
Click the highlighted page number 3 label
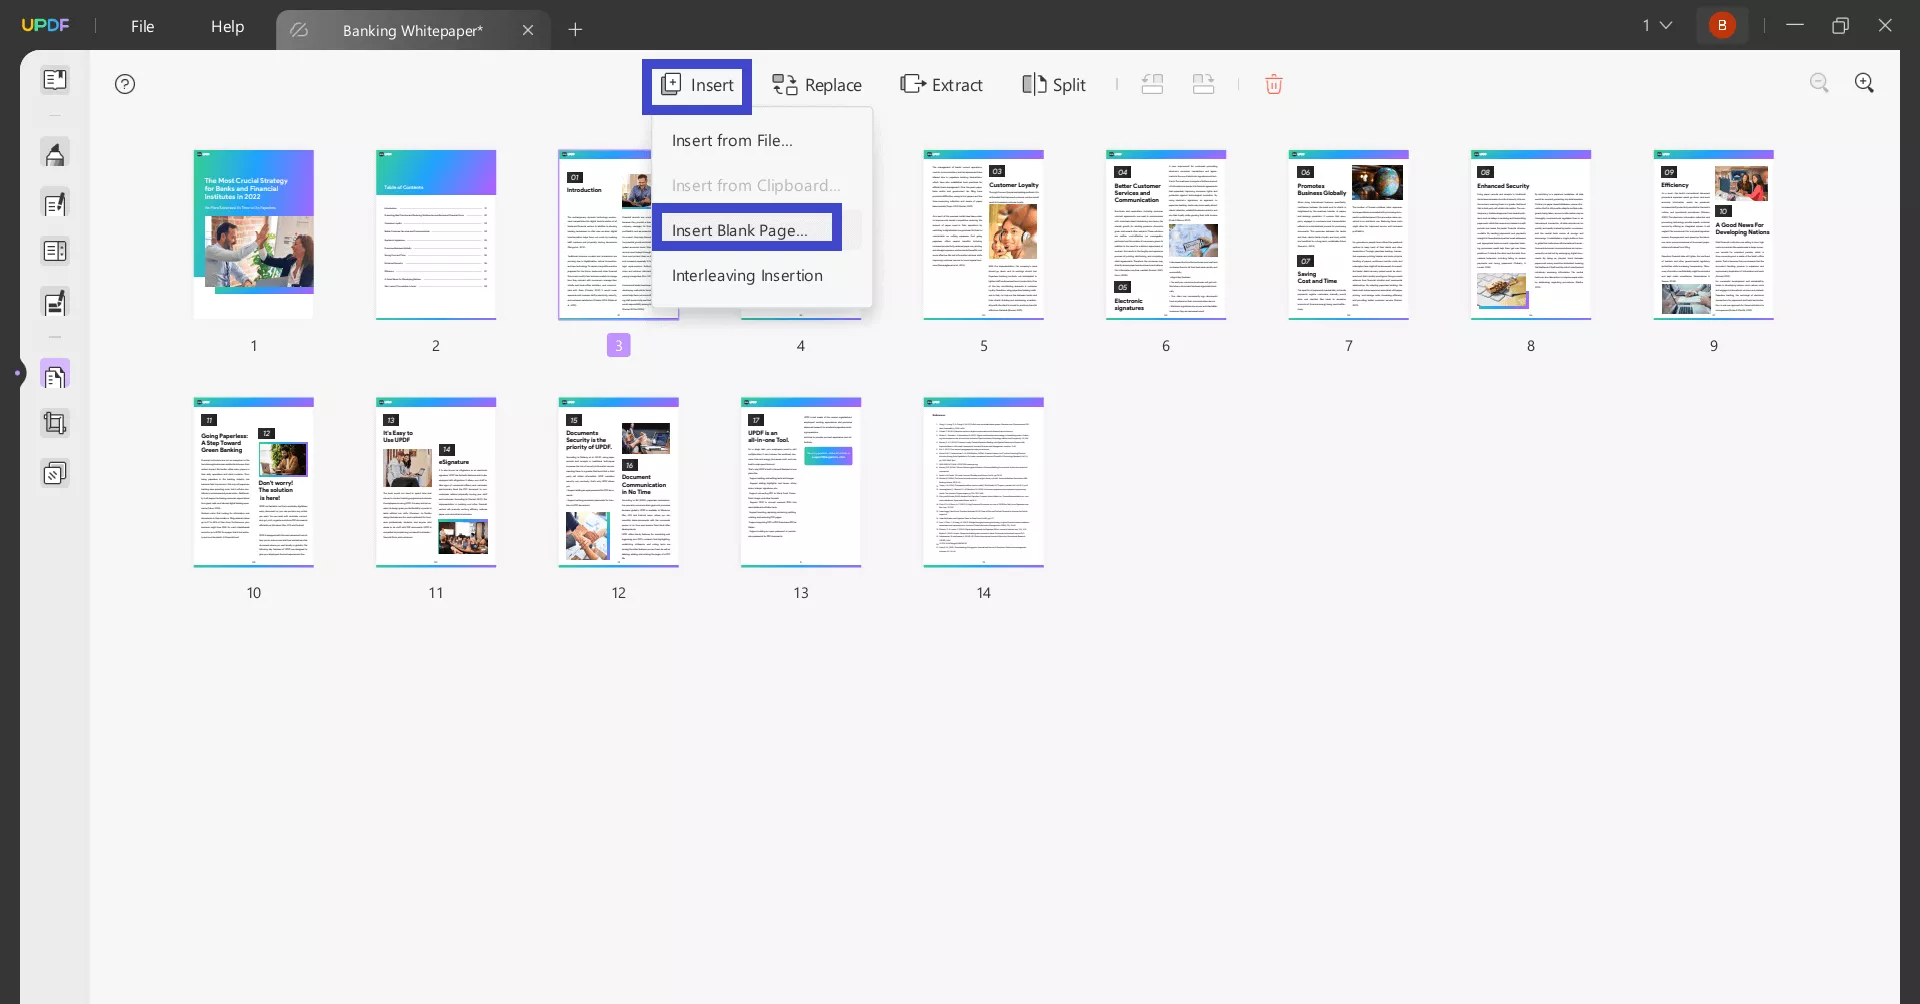click(619, 345)
